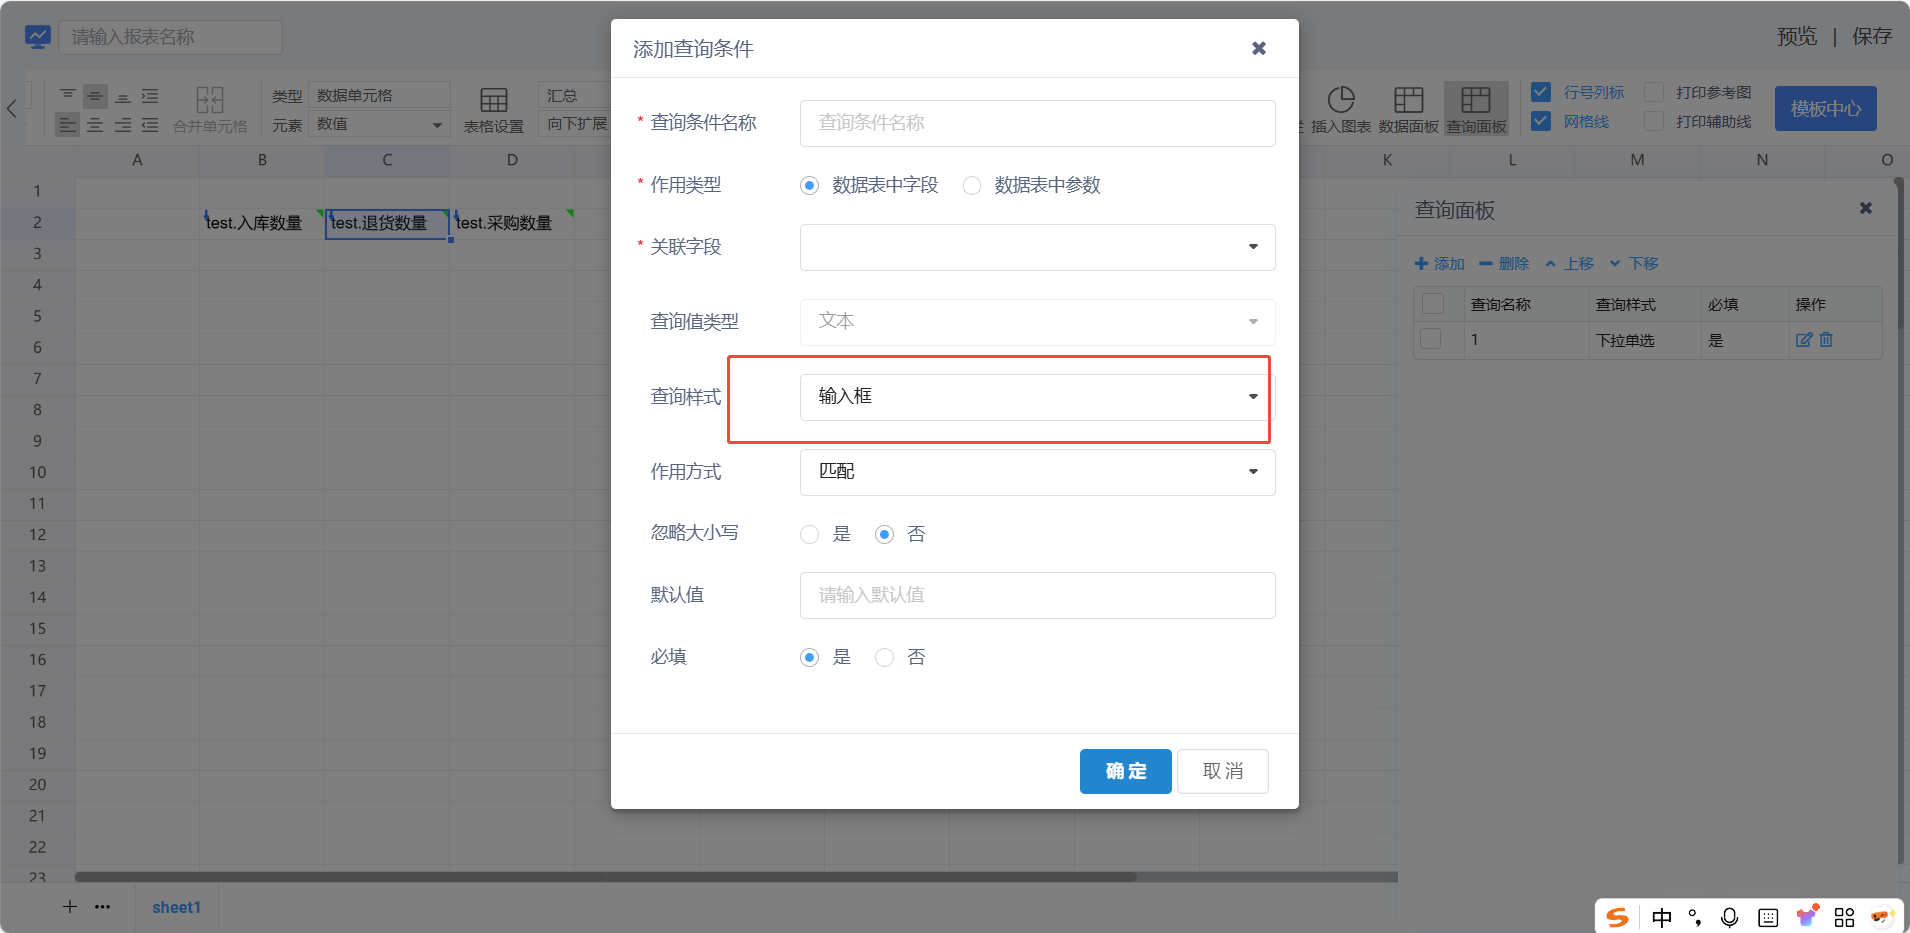This screenshot has height=933, width=1910.
Task: Click the 取消 button
Action: 1222,771
